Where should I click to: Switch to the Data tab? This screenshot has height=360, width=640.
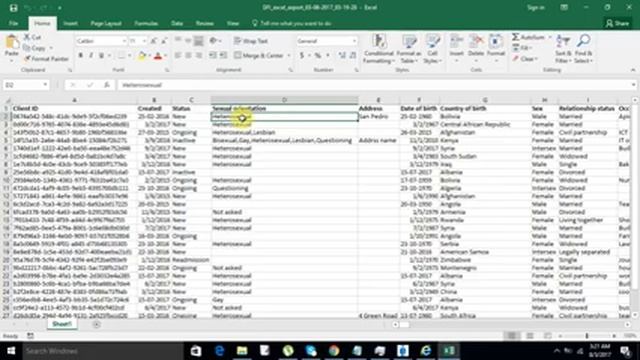click(x=177, y=23)
